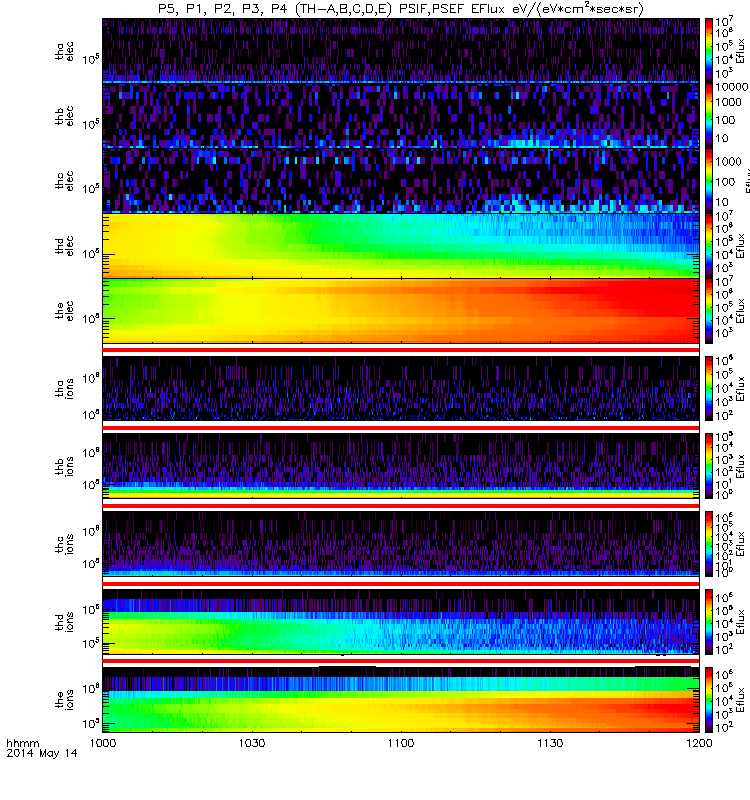Image resolution: width=750 pixels, height=800 pixels.
Task: Select the 'thd ions' axis label
Action: [64, 622]
